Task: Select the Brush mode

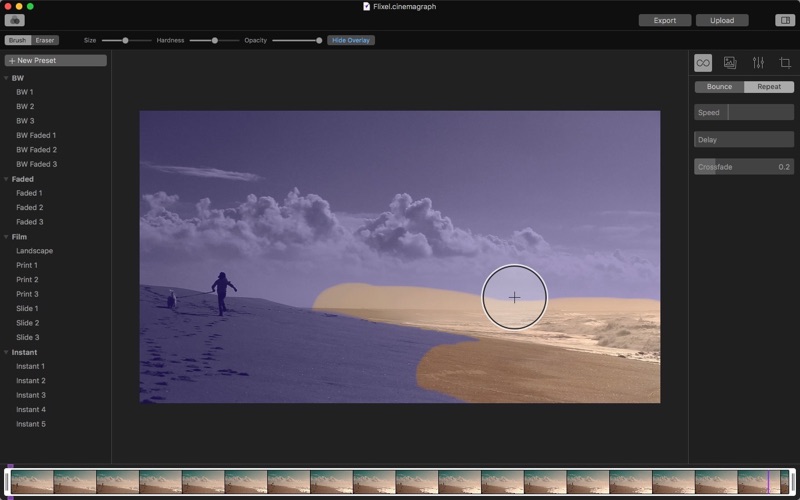Action: 17,40
